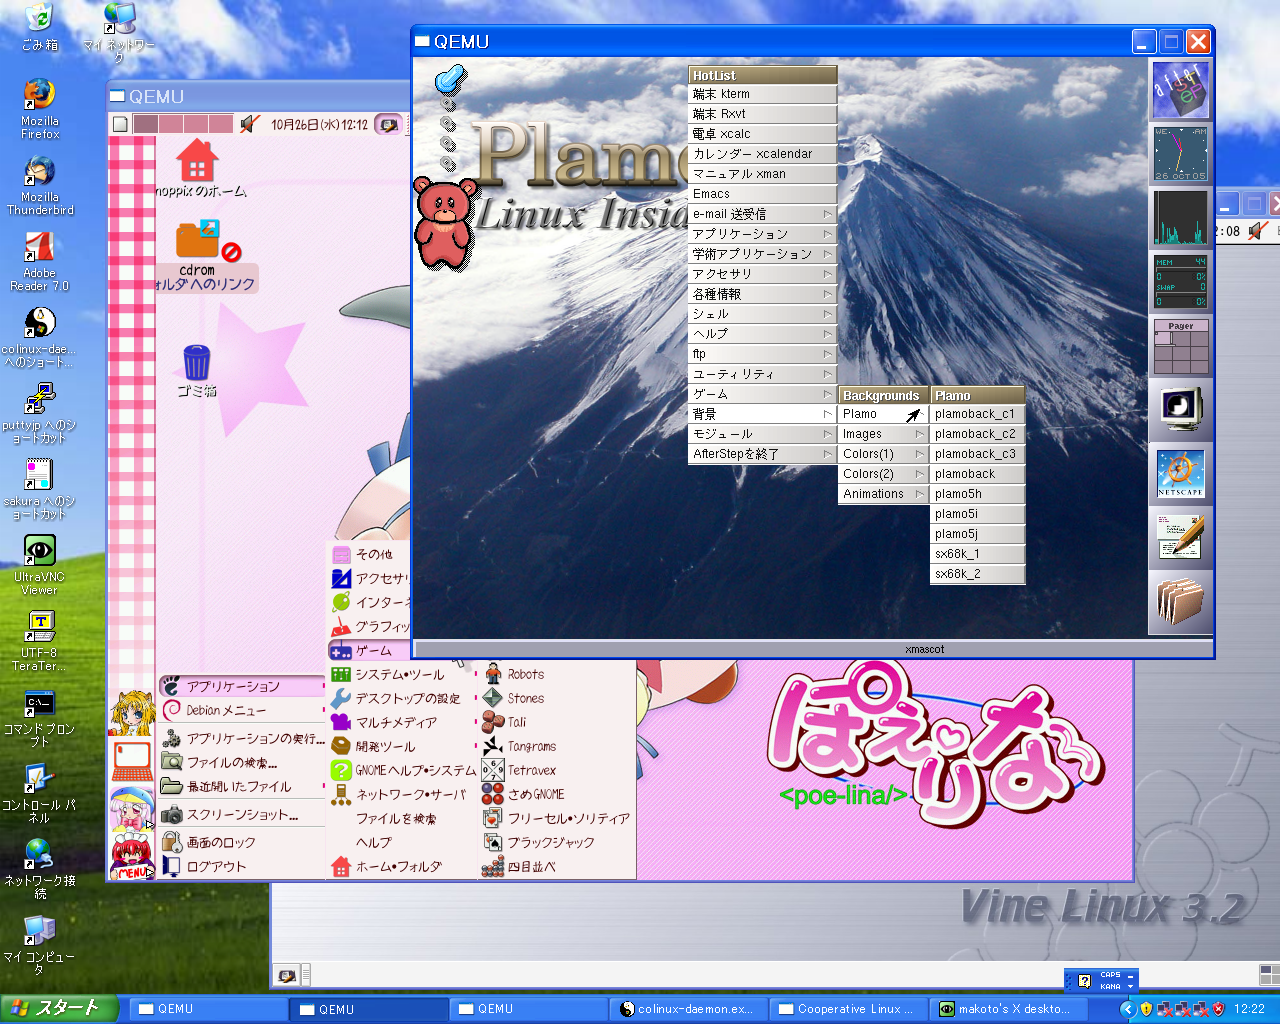Expand the アクセサリ submenu
This screenshot has height=1024, width=1280.
(762, 274)
